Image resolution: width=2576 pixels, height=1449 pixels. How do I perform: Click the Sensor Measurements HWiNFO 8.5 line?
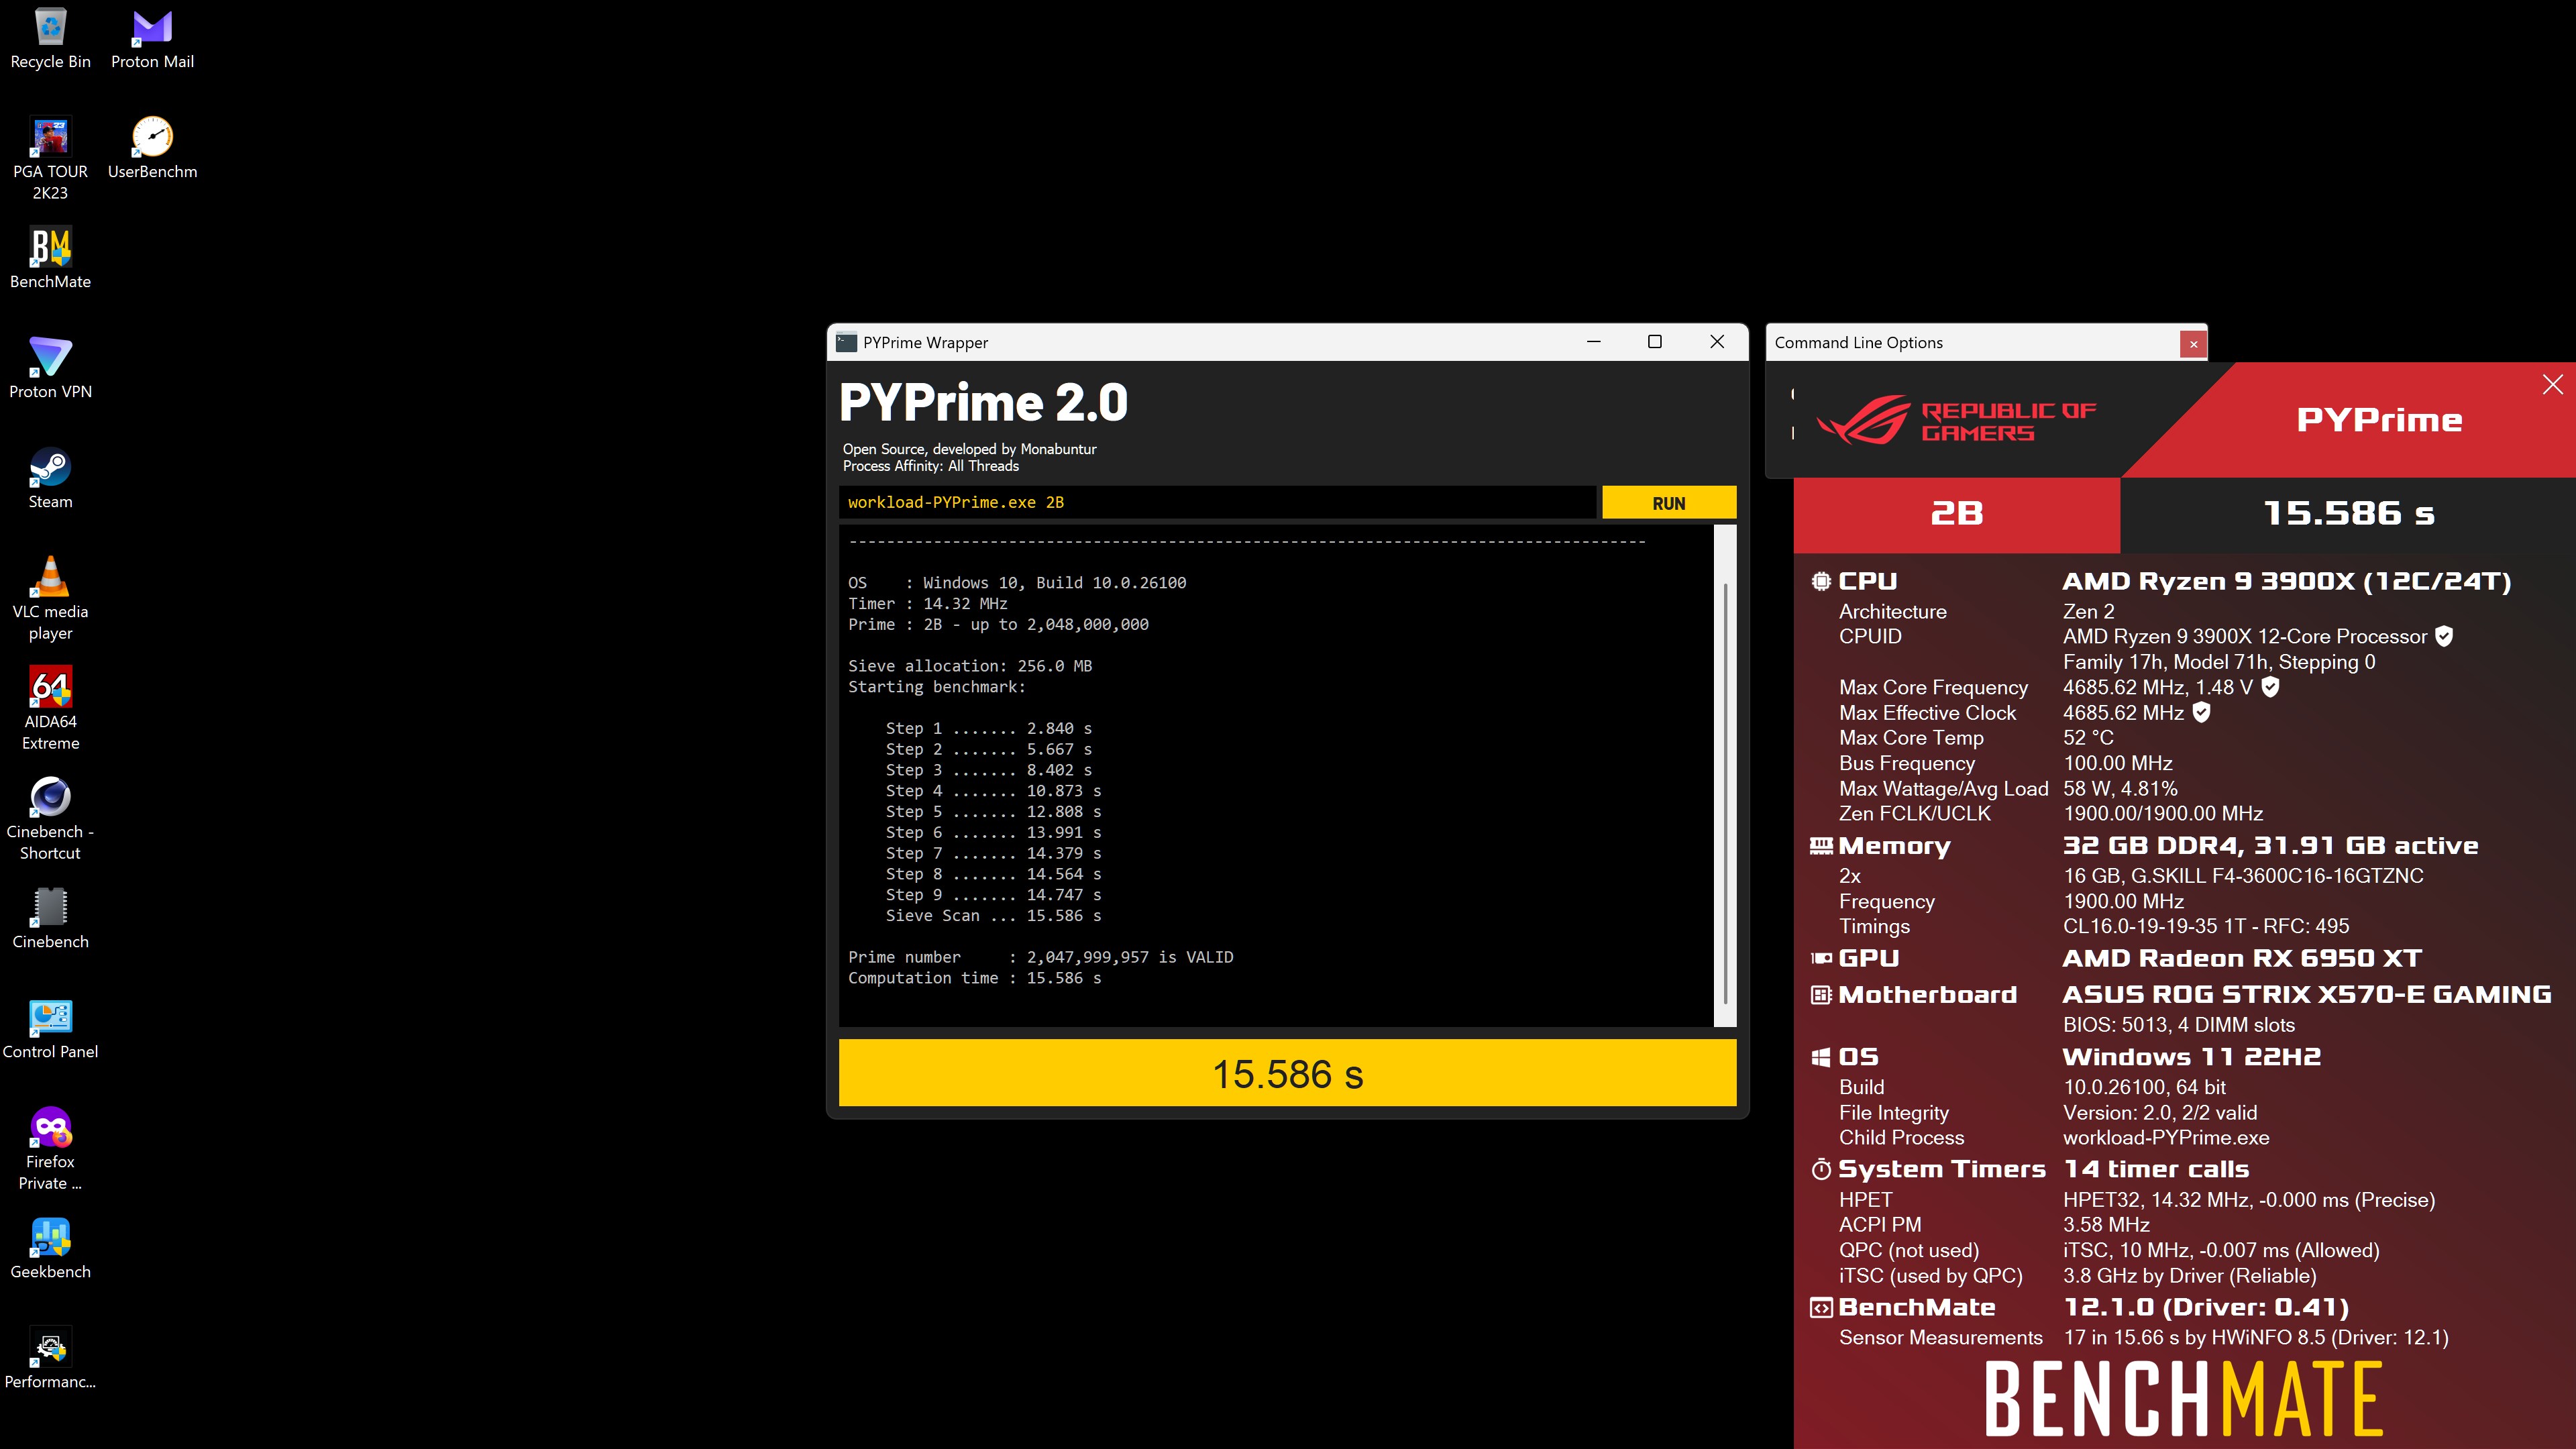[x=2256, y=1338]
